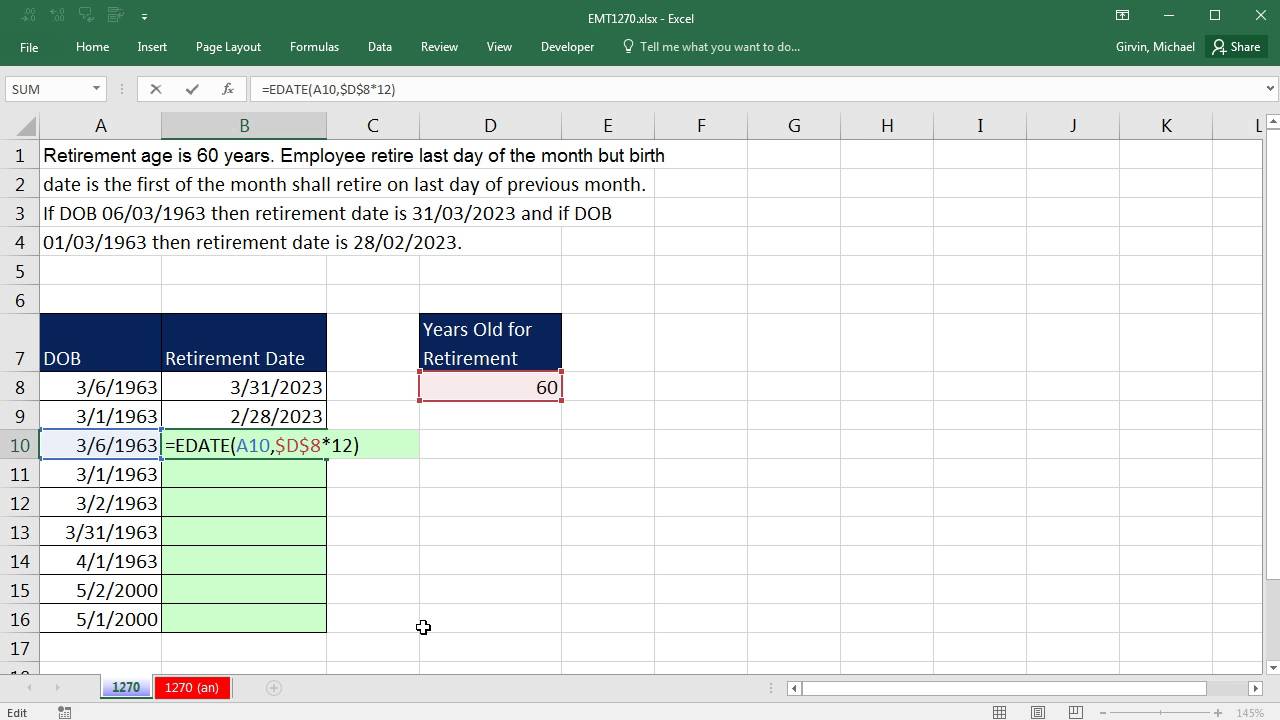Confirm the formula with the checkmark icon
Screen dimensions: 1280x720
[x=192, y=89]
